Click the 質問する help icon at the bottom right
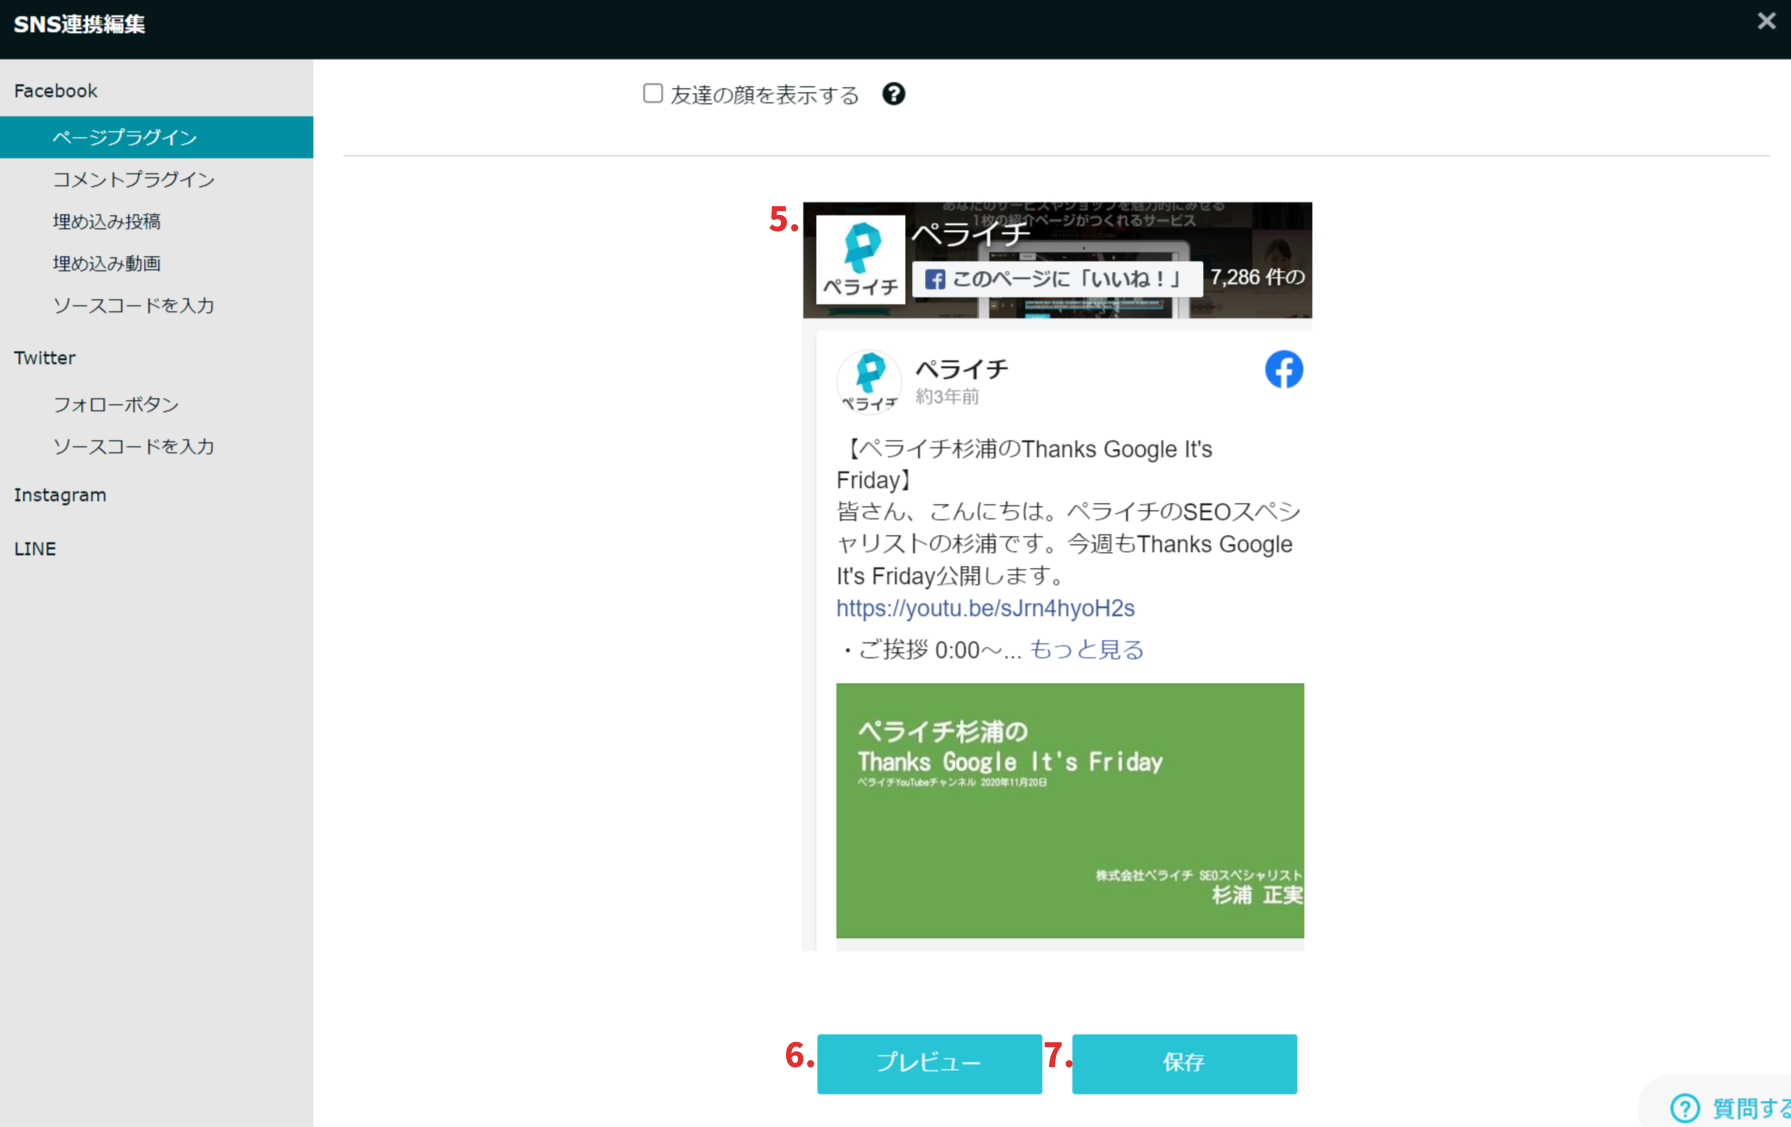 point(1685,1107)
